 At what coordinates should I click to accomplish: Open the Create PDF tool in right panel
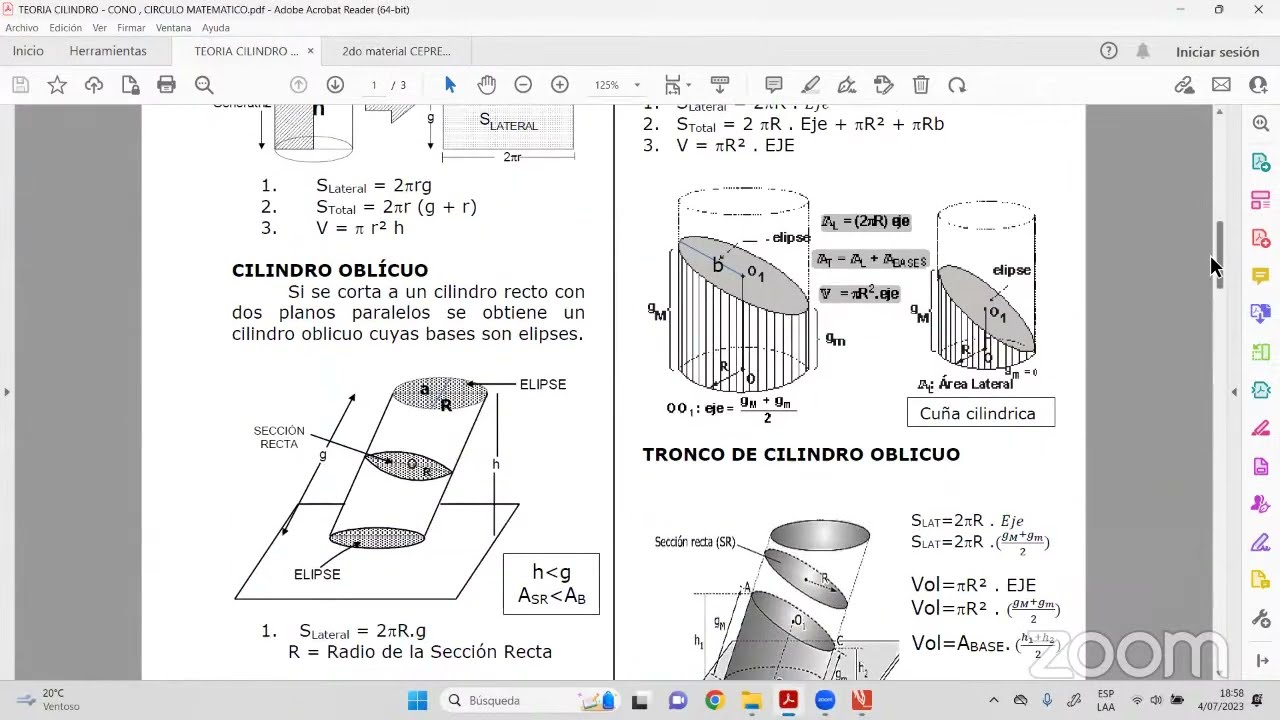click(1261, 238)
